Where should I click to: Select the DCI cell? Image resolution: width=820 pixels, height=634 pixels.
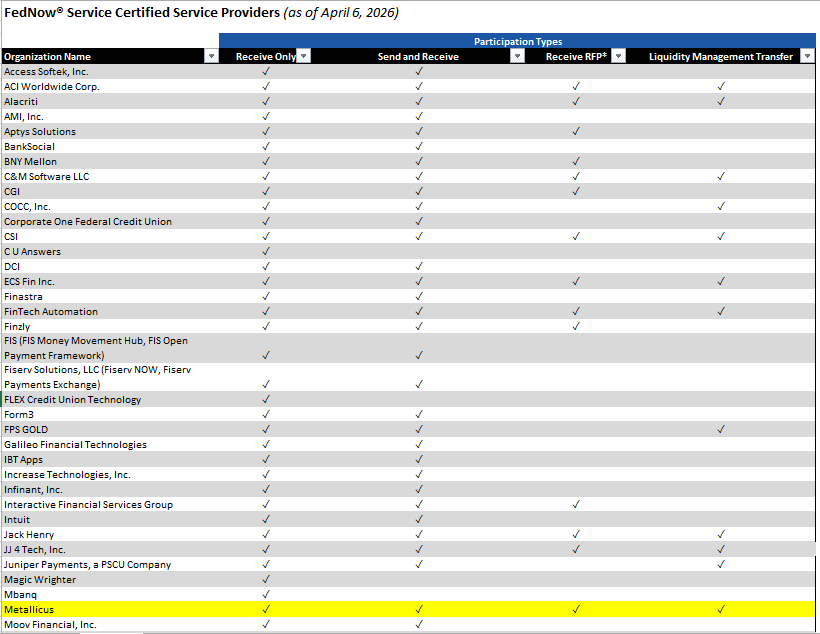[x=110, y=266]
